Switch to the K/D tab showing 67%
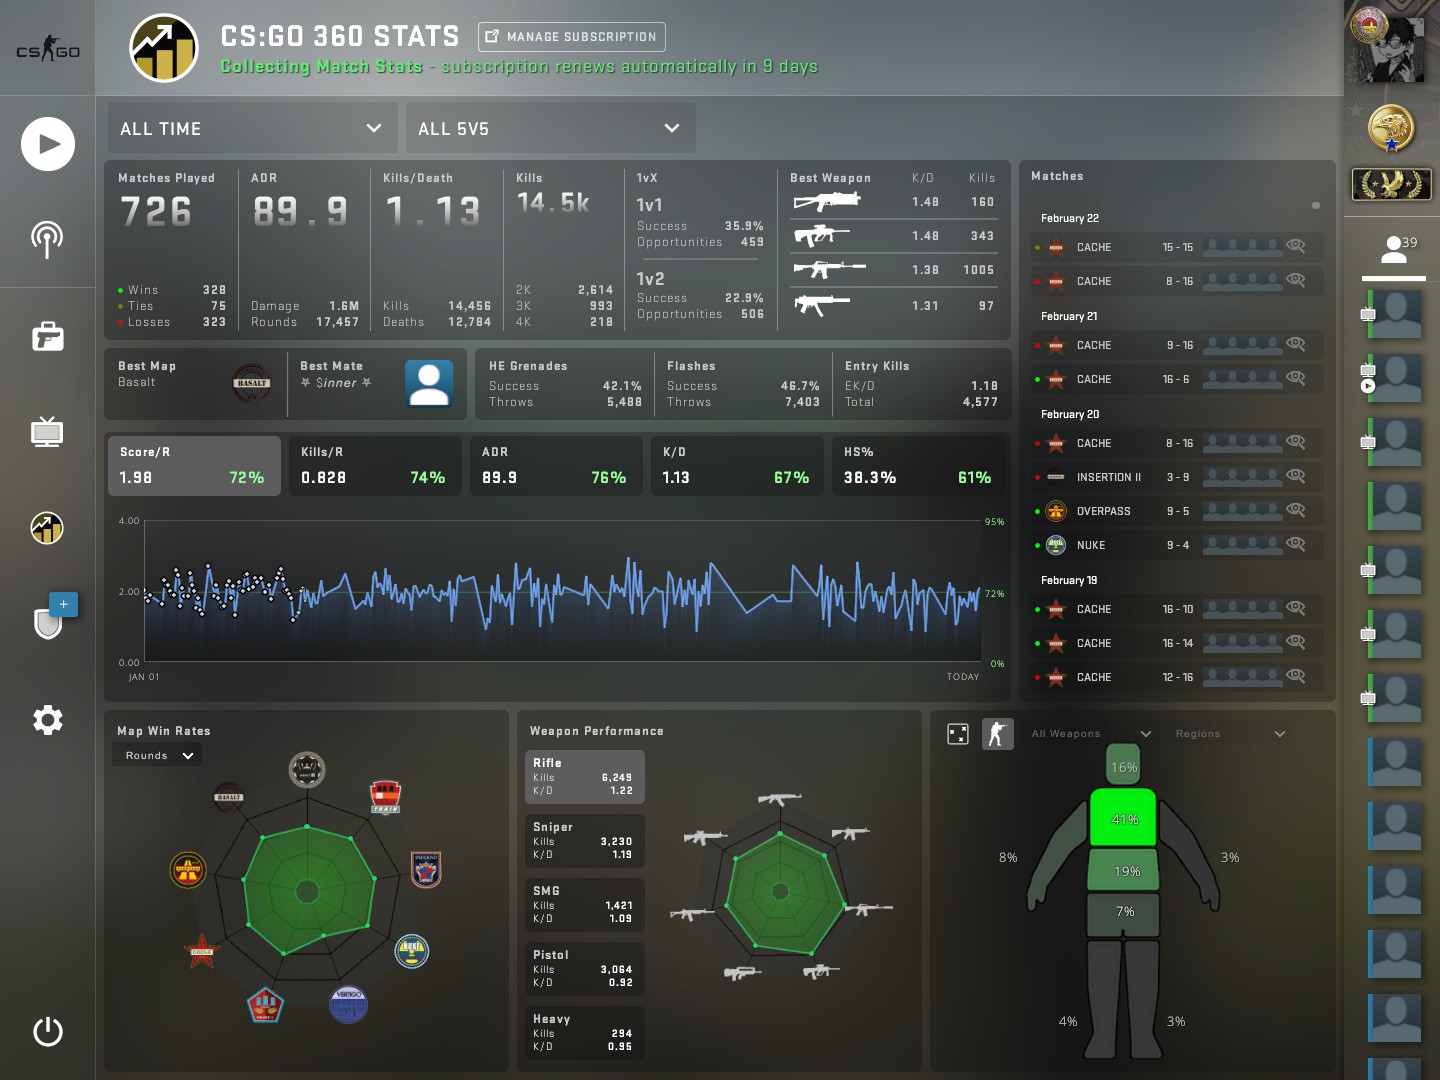1440x1080 pixels. click(737, 466)
